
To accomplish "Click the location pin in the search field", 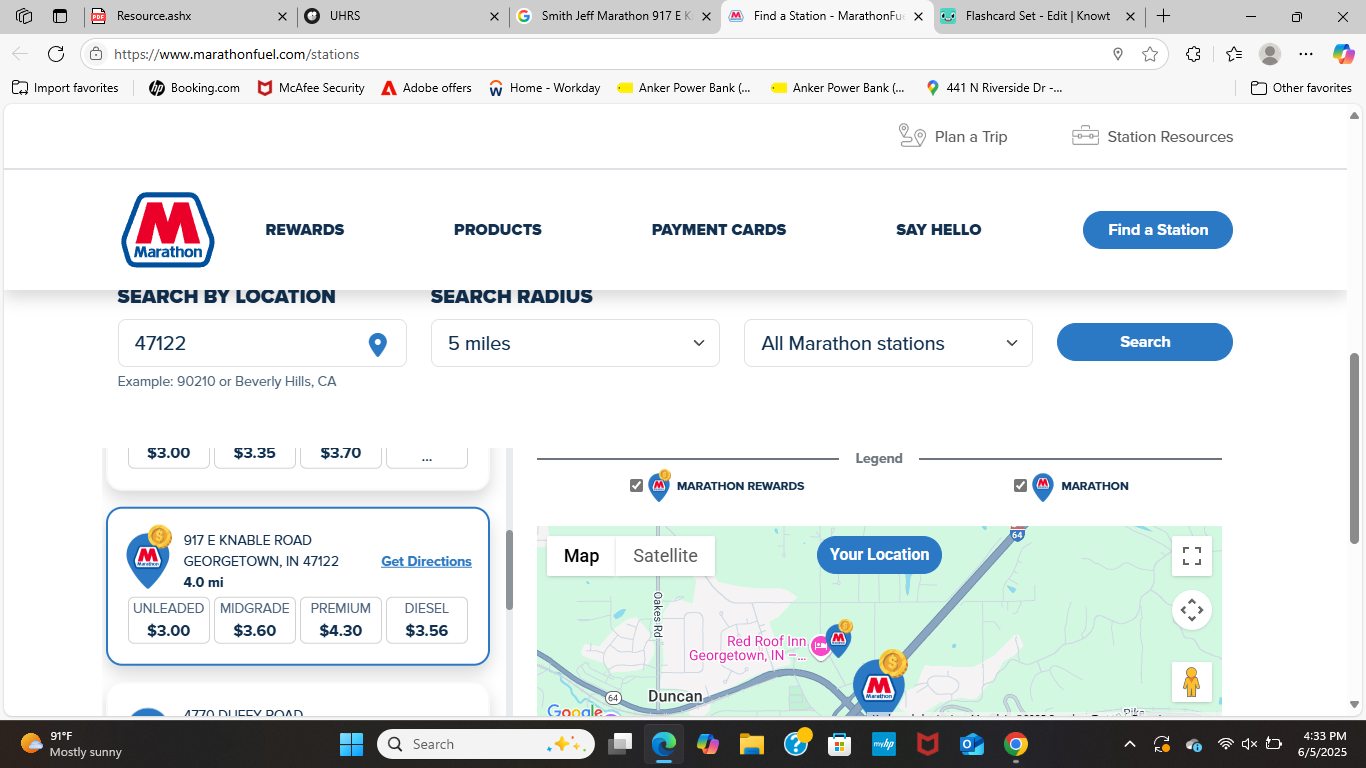I will pyautogui.click(x=378, y=344).
